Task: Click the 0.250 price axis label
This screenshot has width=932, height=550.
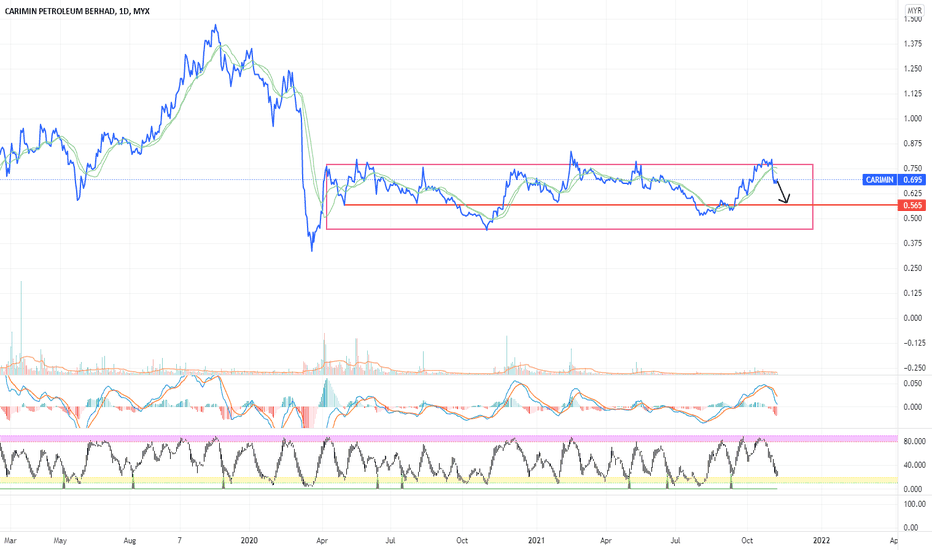Action: [912, 268]
